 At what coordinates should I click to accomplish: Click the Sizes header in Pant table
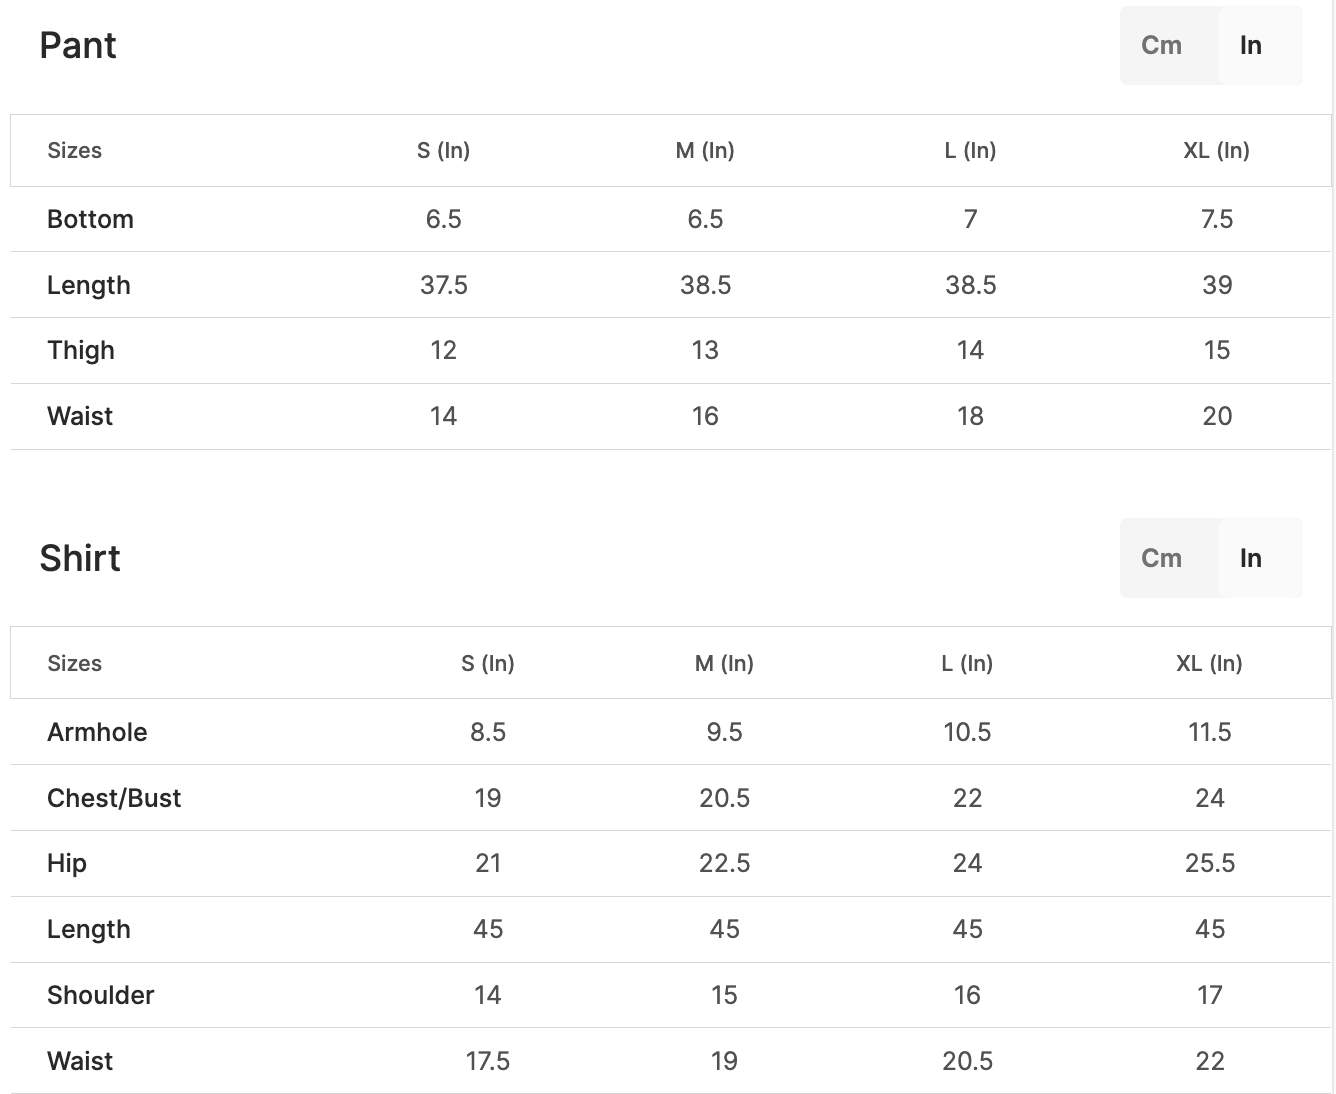[x=74, y=150]
